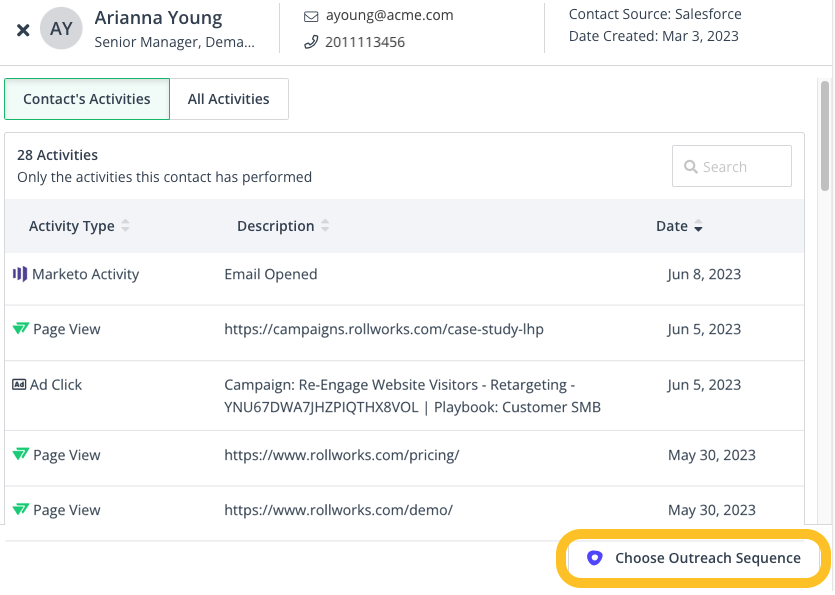
Task: Click the magnifier icon in Search box
Action: pos(690,167)
